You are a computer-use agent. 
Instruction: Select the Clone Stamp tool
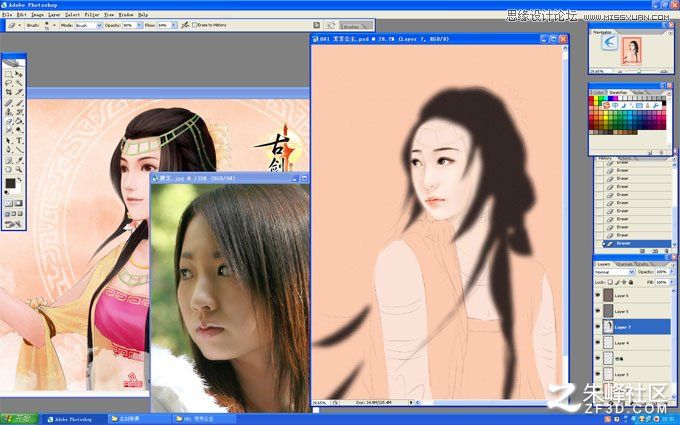[x=8, y=111]
